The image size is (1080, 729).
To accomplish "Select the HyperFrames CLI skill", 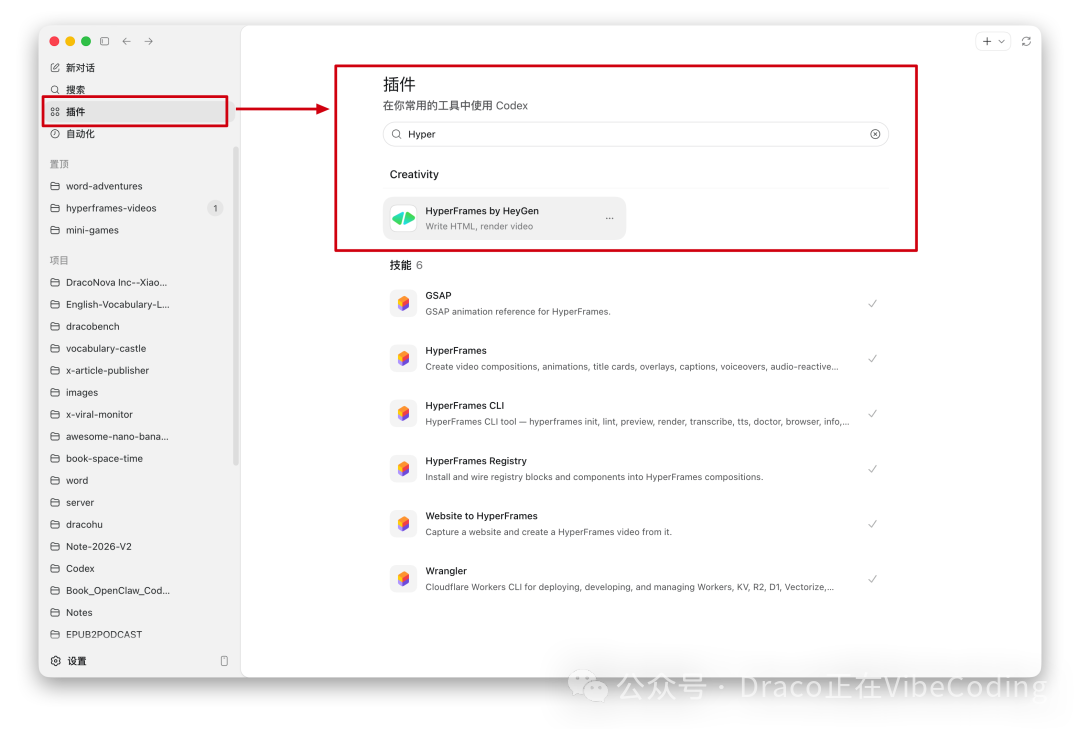I will (636, 414).
